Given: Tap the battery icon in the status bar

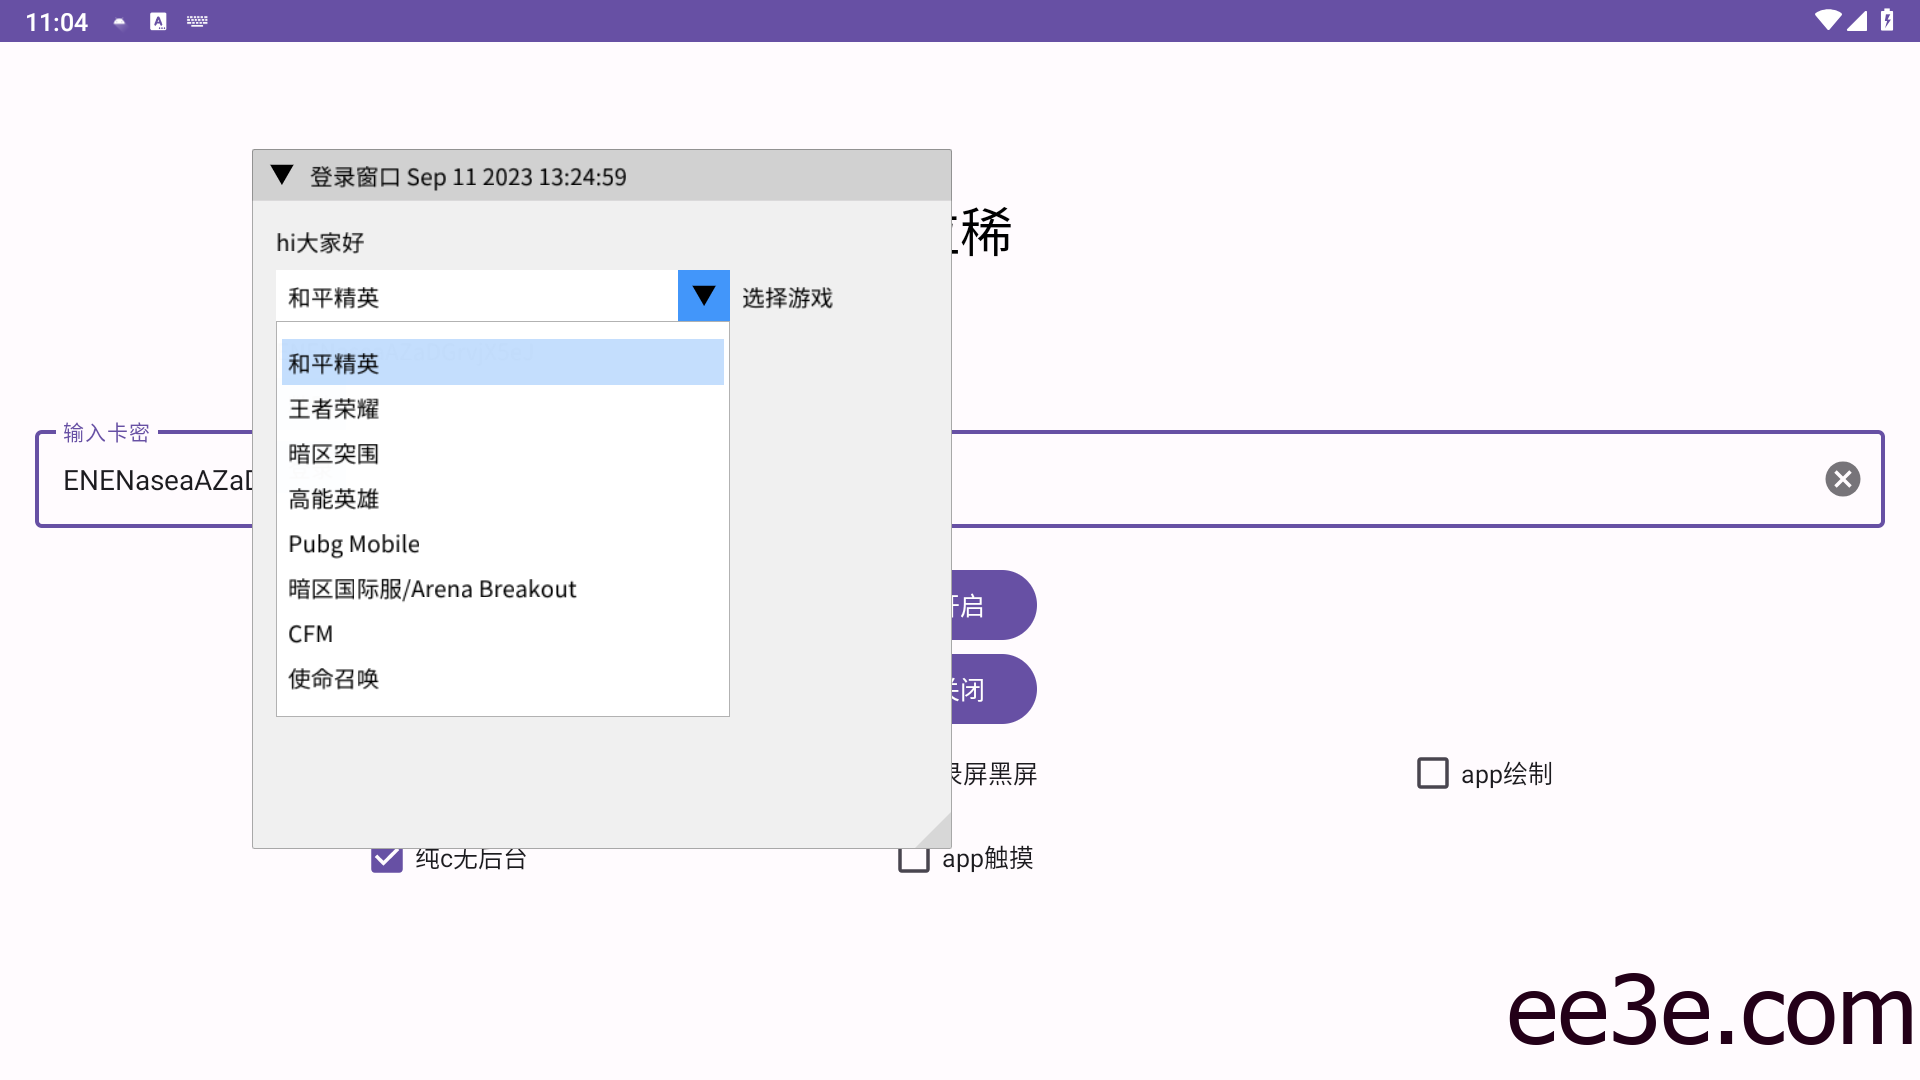Looking at the screenshot, I should [x=1888, y=20].
